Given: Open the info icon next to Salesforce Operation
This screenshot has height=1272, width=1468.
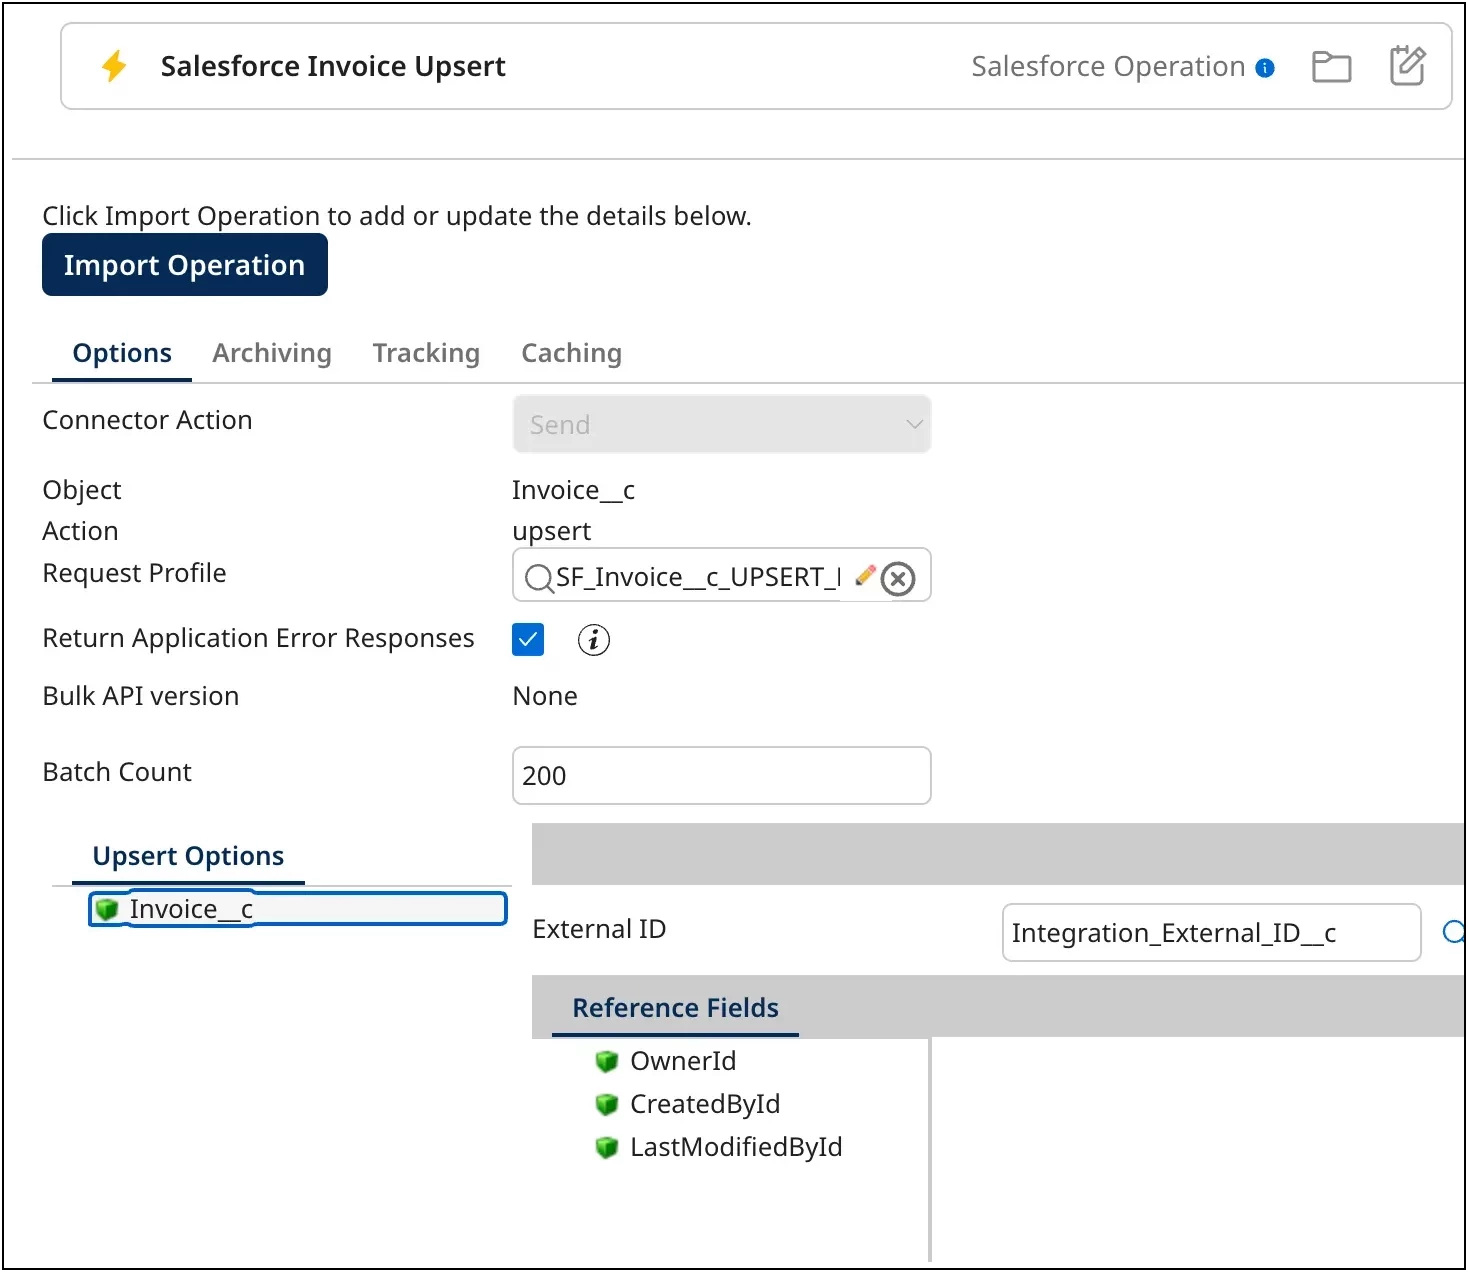Looking at the screenshot, I should tap(1264, 68).
